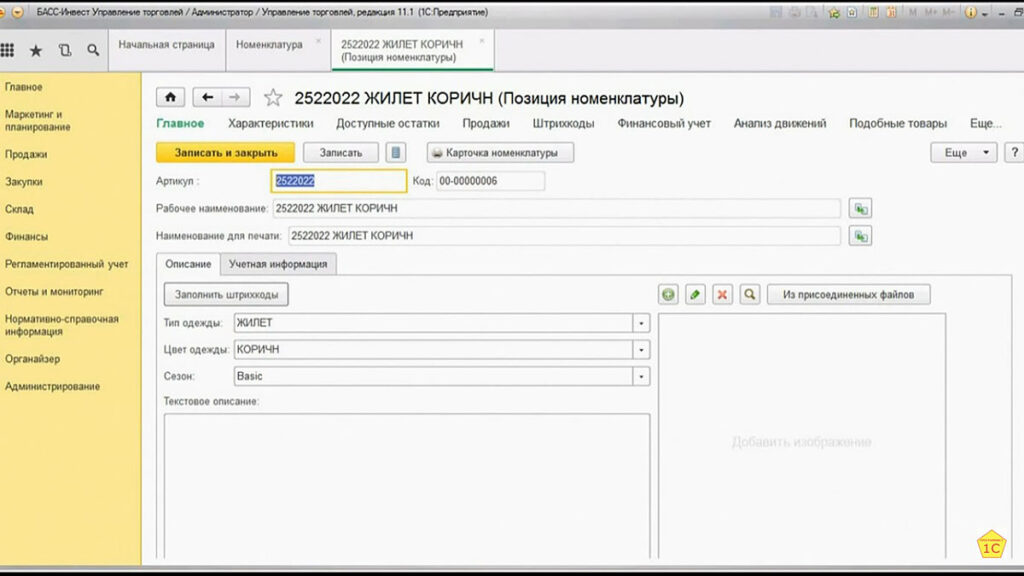The height and width of the screenshot is (576, 1024).
Task: Open the Еще dropdown button
Action: tap(964, 152)
